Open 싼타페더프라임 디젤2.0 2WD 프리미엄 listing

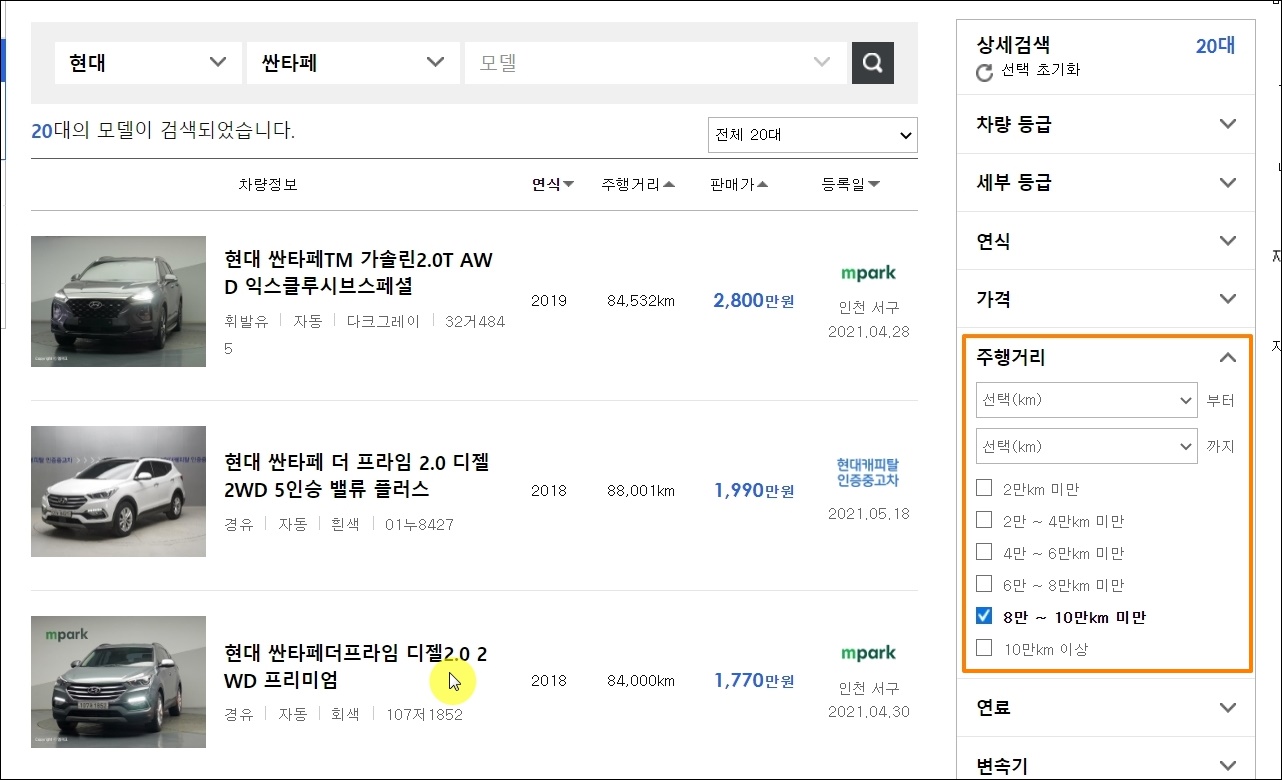pos(356,667)
